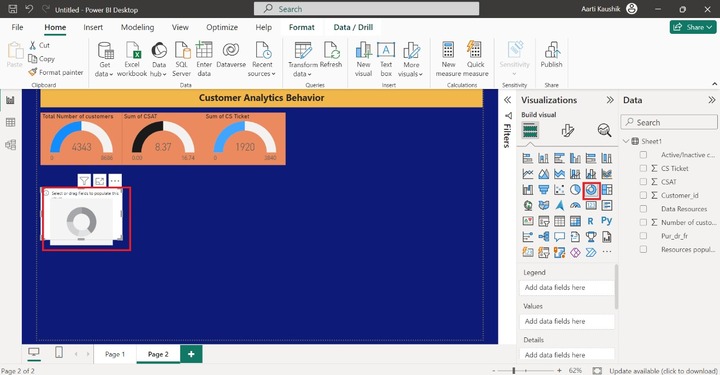Check the Data Resources field checkbox
Image resolution: width=720 pixels, height=375 pixels.
pyautogui.click(x=643, y=209)
